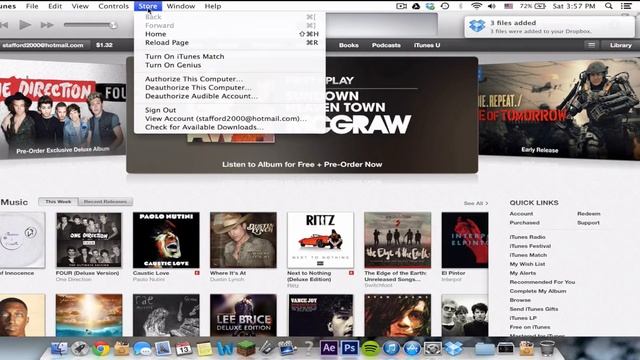Open the store list menu icon beside Library

pos(591,45)
